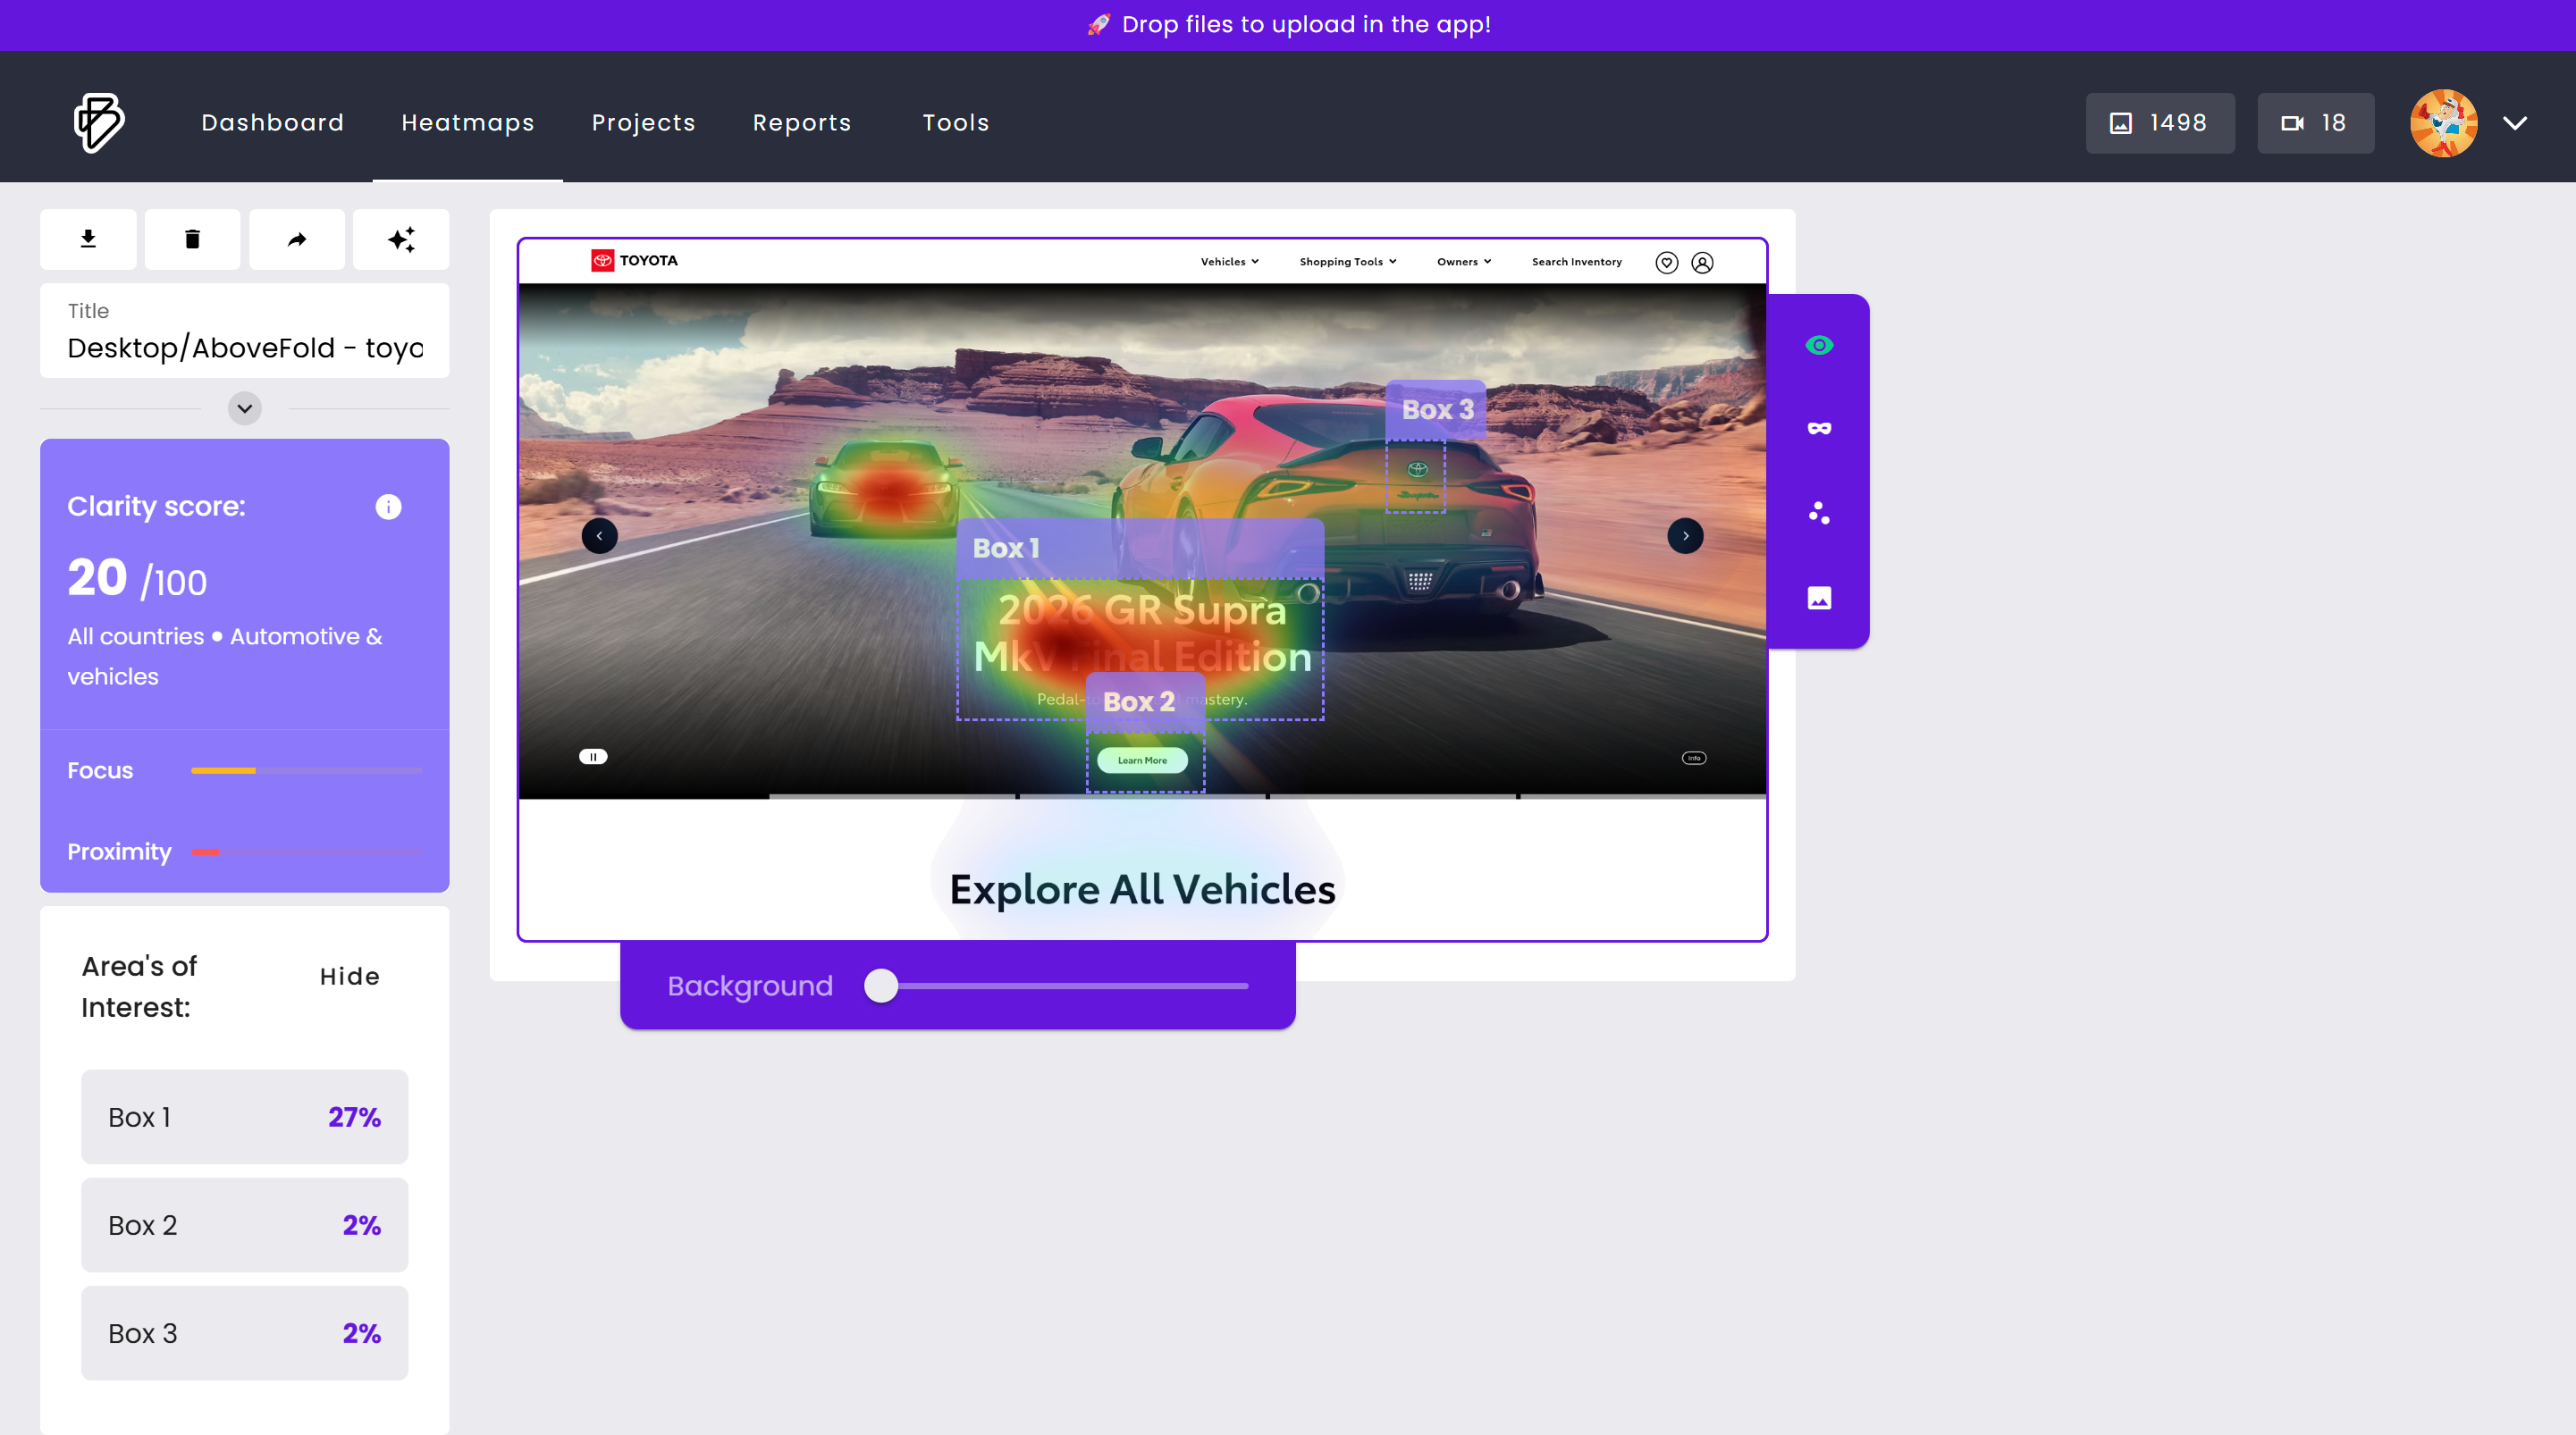The height and width of the screenshot is (1435, 2576).
Task: Select the three-dots clusters view icon
Action: tap(1819, 513)
